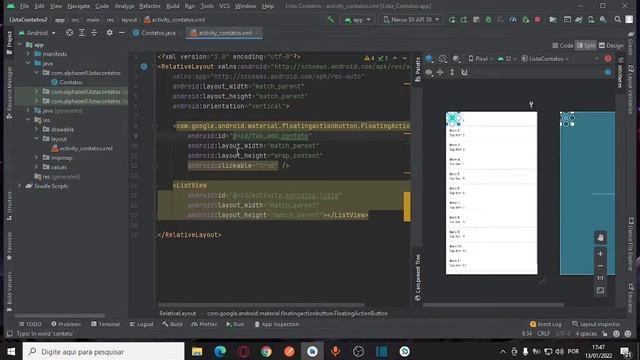The width and height of the screenshot is (640, 360).
Task: Click the Windows taskbar search box
Action: pyautogui.click(x=103, y=351)
